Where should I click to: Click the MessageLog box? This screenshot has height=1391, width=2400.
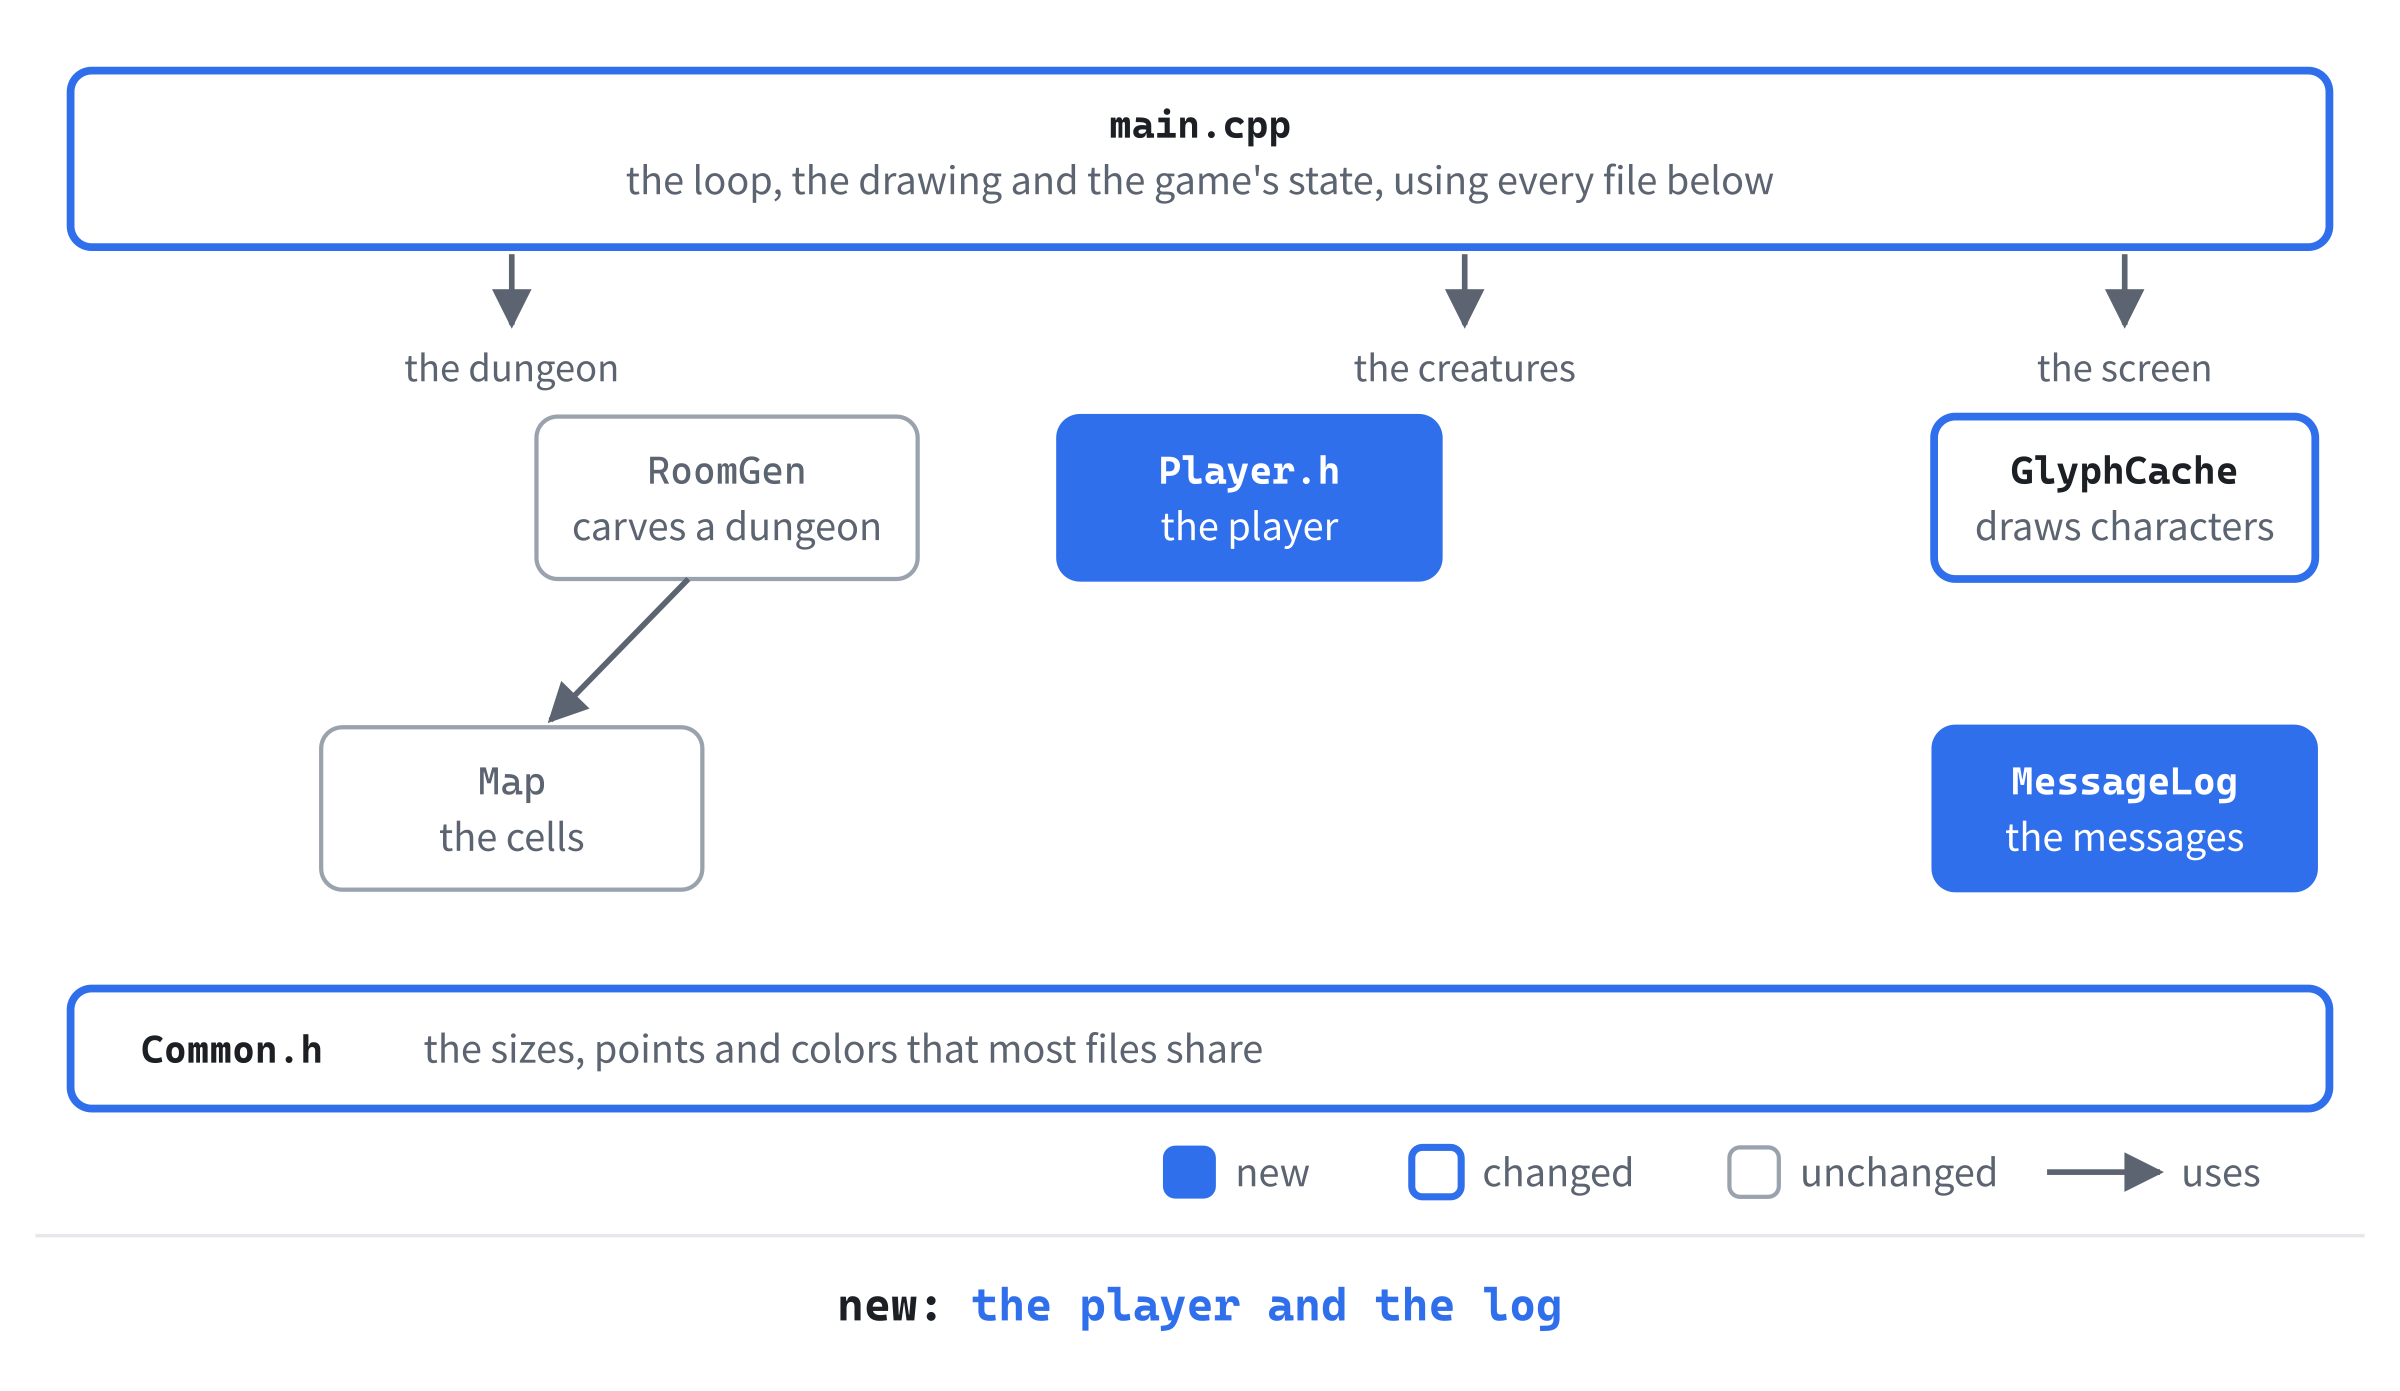2124,808
